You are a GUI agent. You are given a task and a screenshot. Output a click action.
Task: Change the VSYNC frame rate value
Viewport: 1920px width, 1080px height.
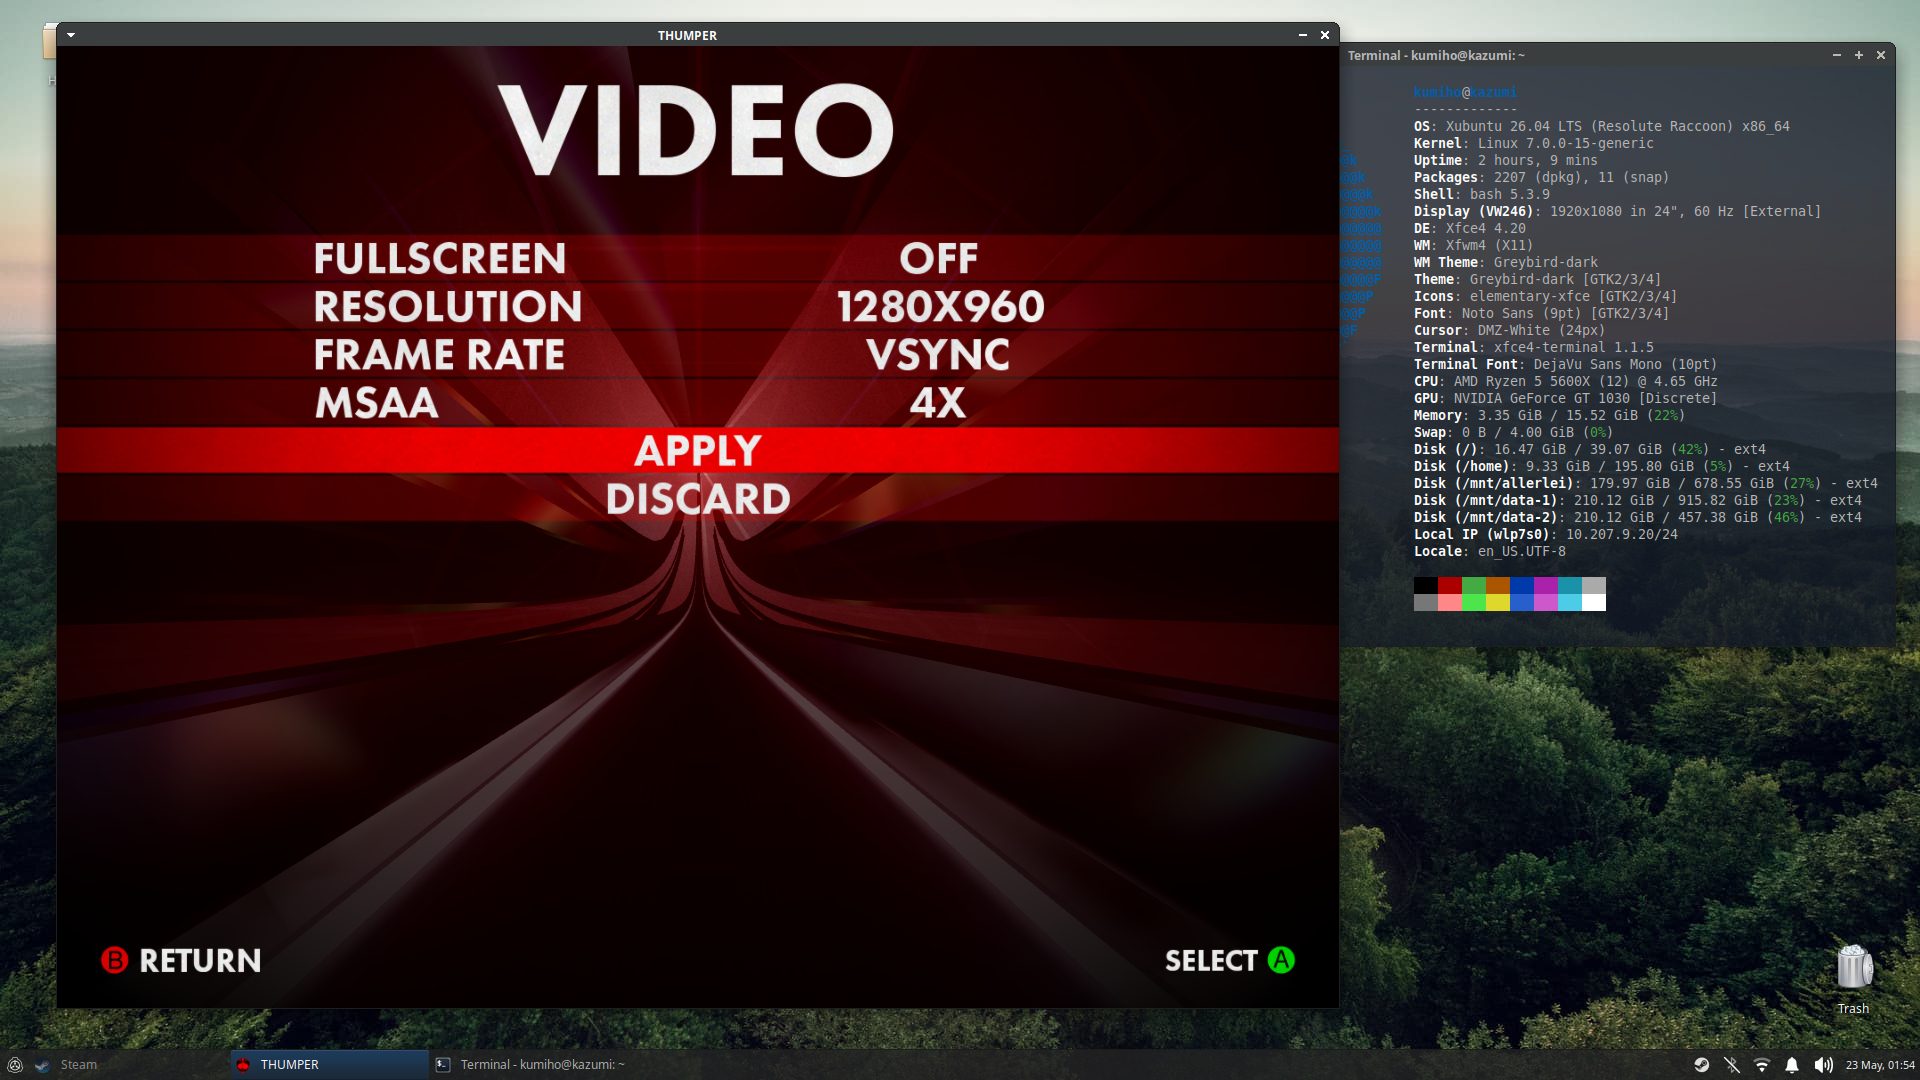[938, 354]
